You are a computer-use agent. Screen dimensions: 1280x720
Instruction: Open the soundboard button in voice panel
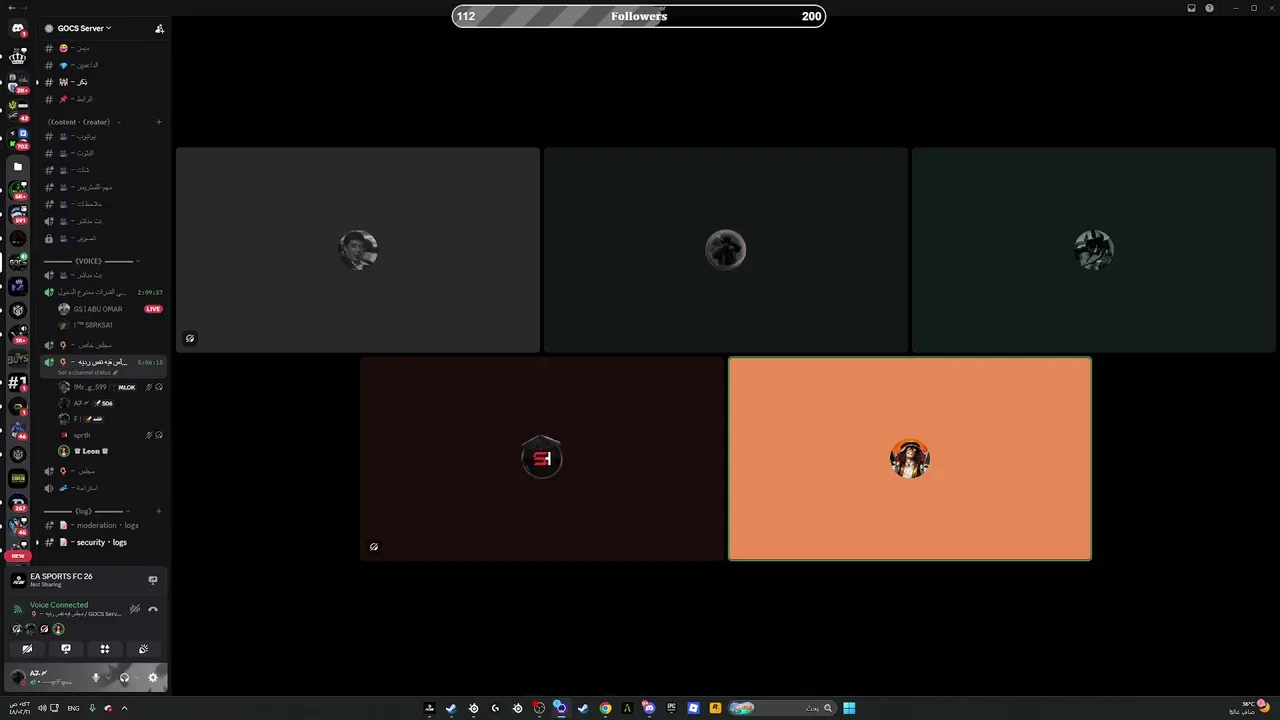pyautogui.click(x=143, y=649)
